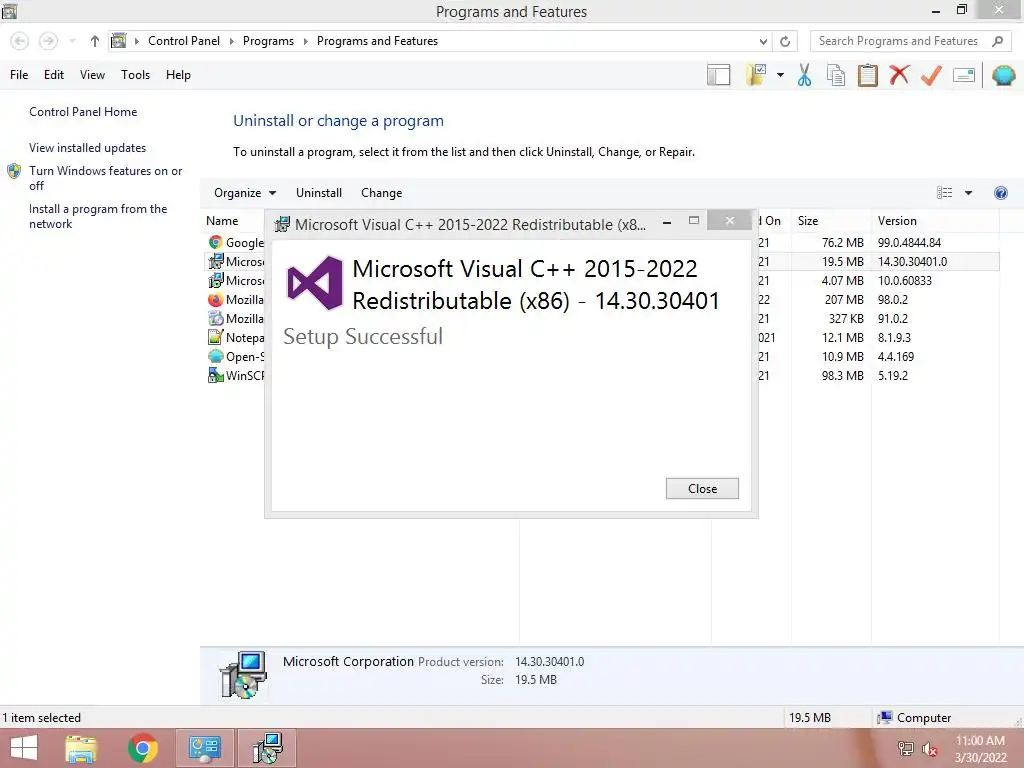
Task: Click the Up one level arrow
Action: pyautogui.click(x=95, y=41)
